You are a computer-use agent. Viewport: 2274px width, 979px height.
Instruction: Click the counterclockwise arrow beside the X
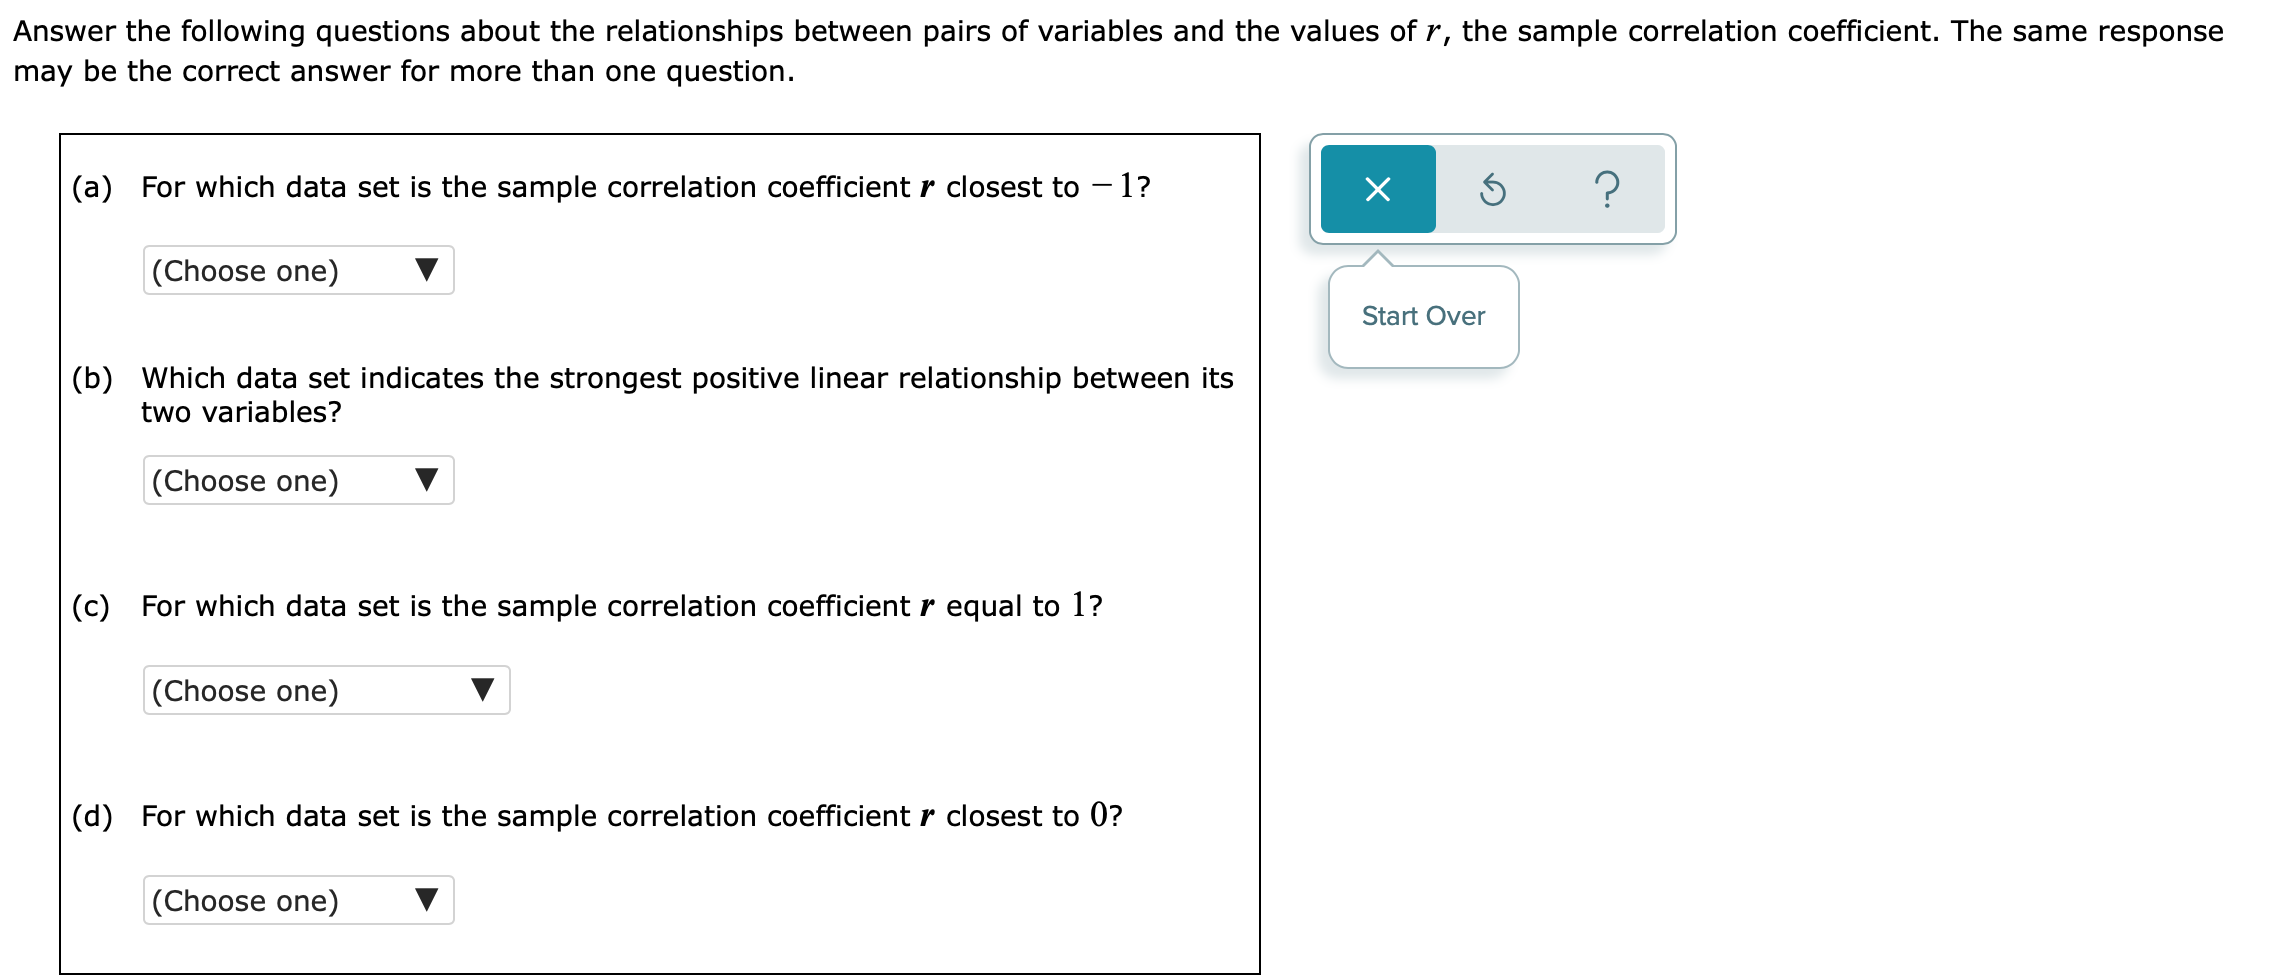(x=1494, y=189)
